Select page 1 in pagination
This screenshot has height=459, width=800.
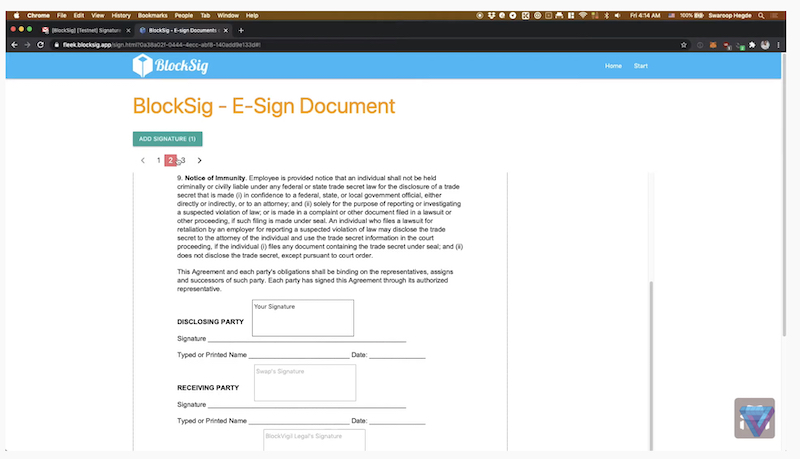tap(159, 160)
